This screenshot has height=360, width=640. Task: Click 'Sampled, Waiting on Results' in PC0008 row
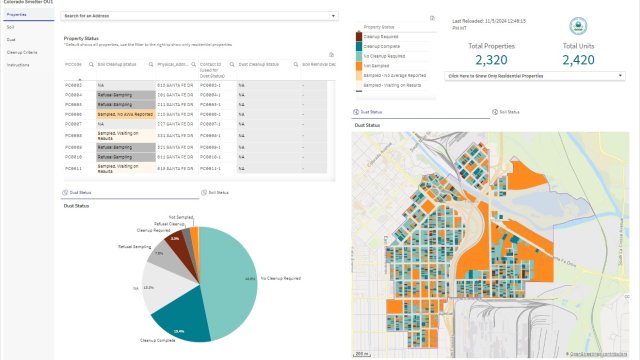tap(126, 136)
